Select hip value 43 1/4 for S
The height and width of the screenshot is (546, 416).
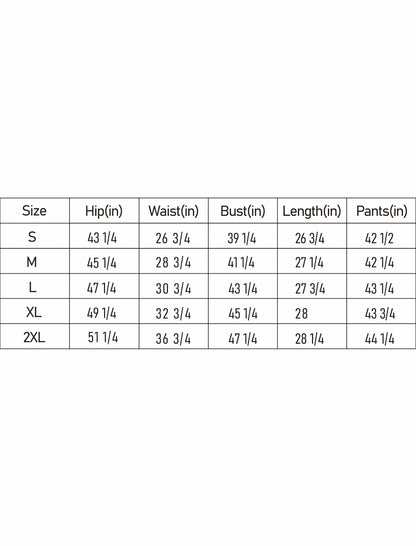click(x=102, y=238)
